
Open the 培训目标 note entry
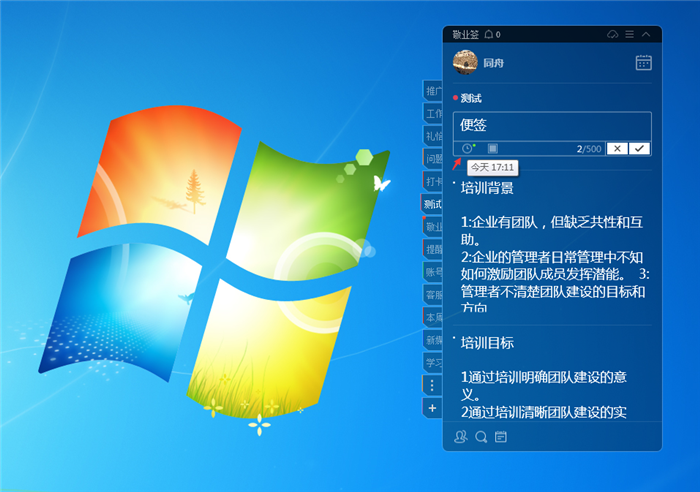coord(488,343)
